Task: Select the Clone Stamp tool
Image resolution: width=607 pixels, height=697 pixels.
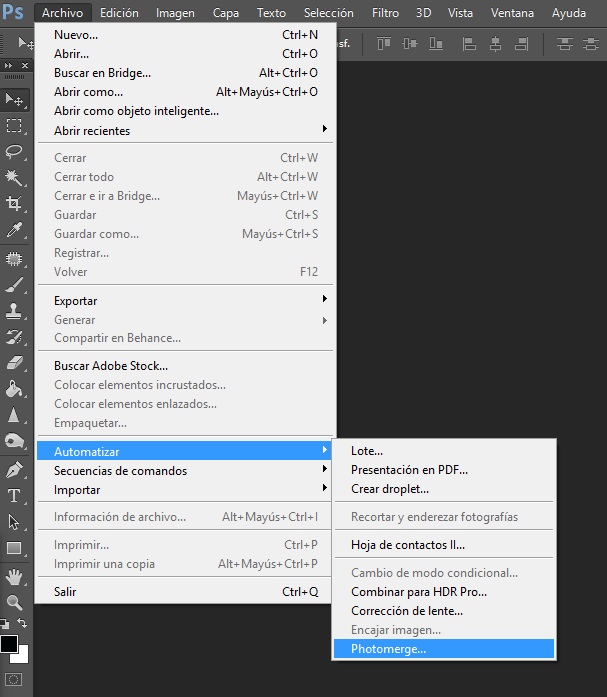Action: point(14,311)
